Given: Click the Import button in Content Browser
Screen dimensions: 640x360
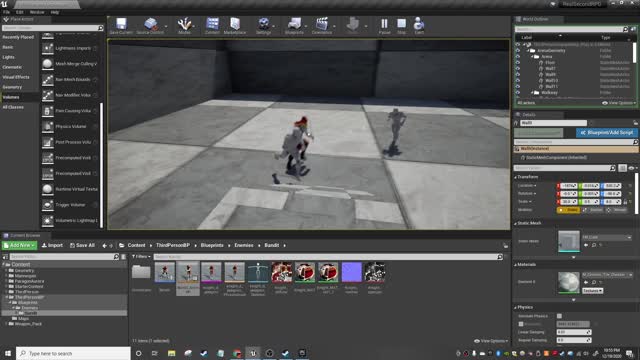Looking at the screenshot, I should tap(52, 245).
